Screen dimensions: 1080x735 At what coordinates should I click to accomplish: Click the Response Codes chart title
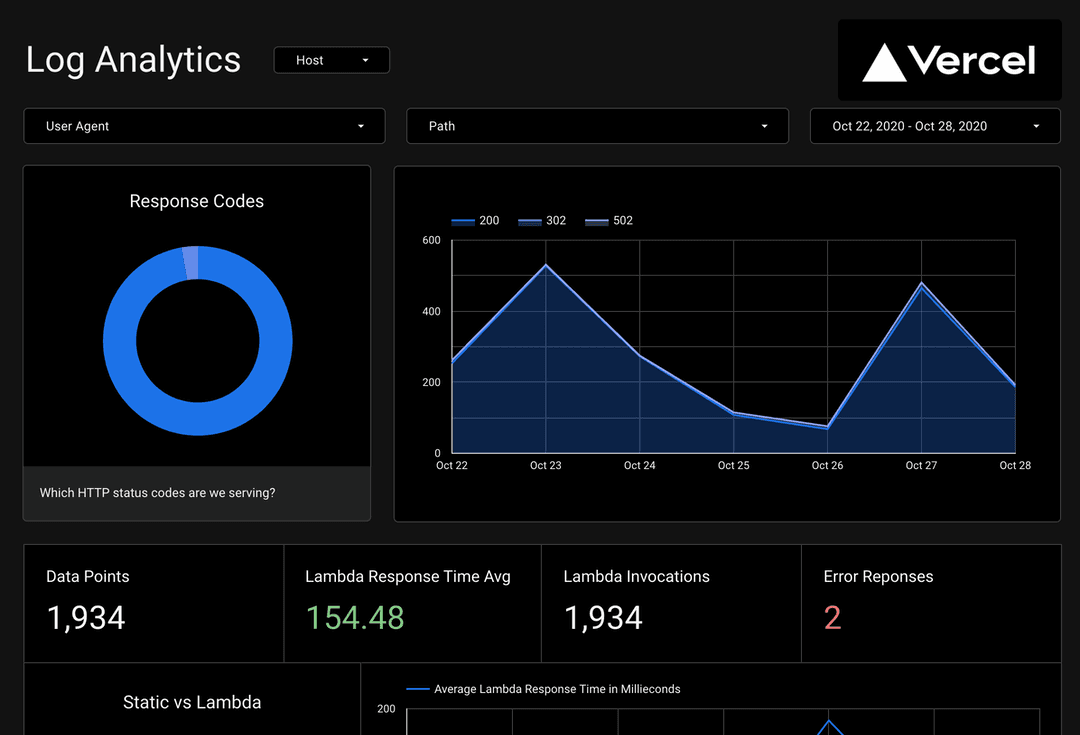(x=197, y=201)
